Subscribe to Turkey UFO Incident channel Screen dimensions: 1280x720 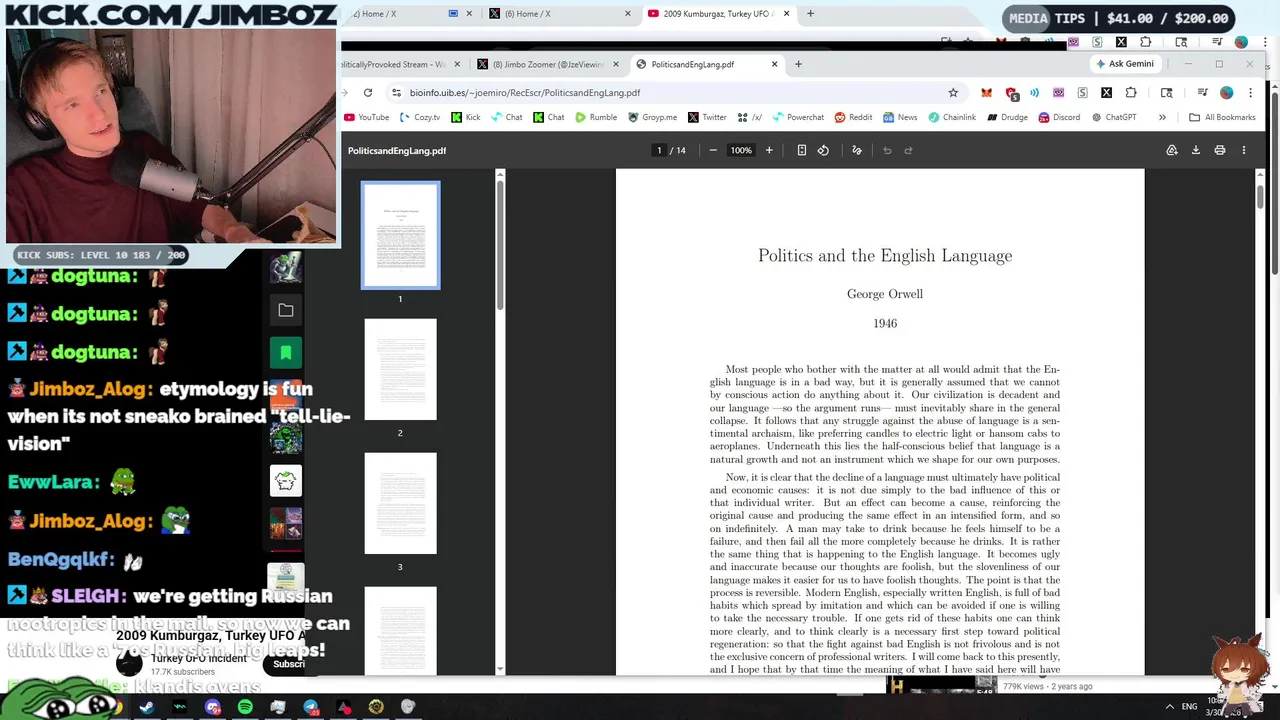pos(288,664)
